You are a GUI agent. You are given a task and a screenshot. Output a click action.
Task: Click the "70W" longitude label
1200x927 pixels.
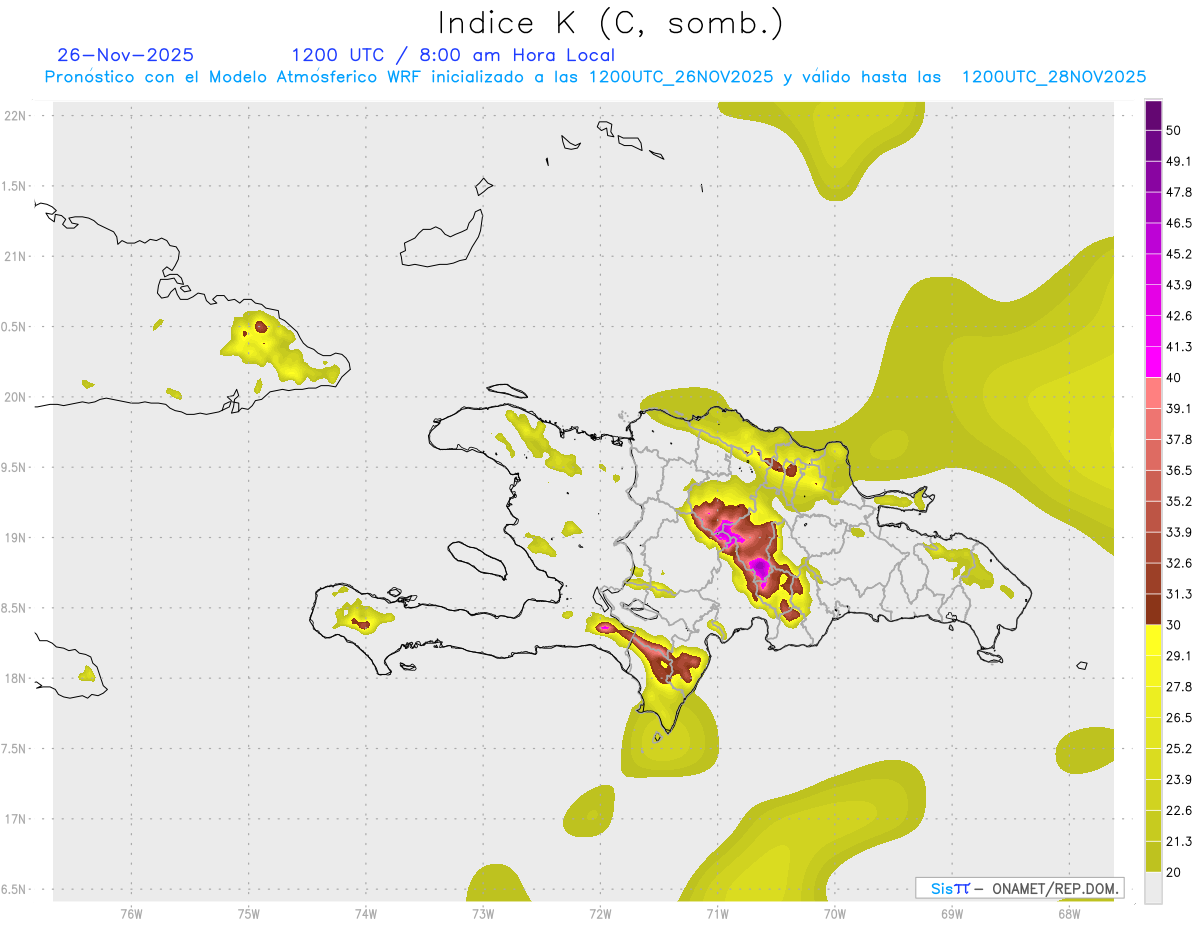(x=834, y=913)
